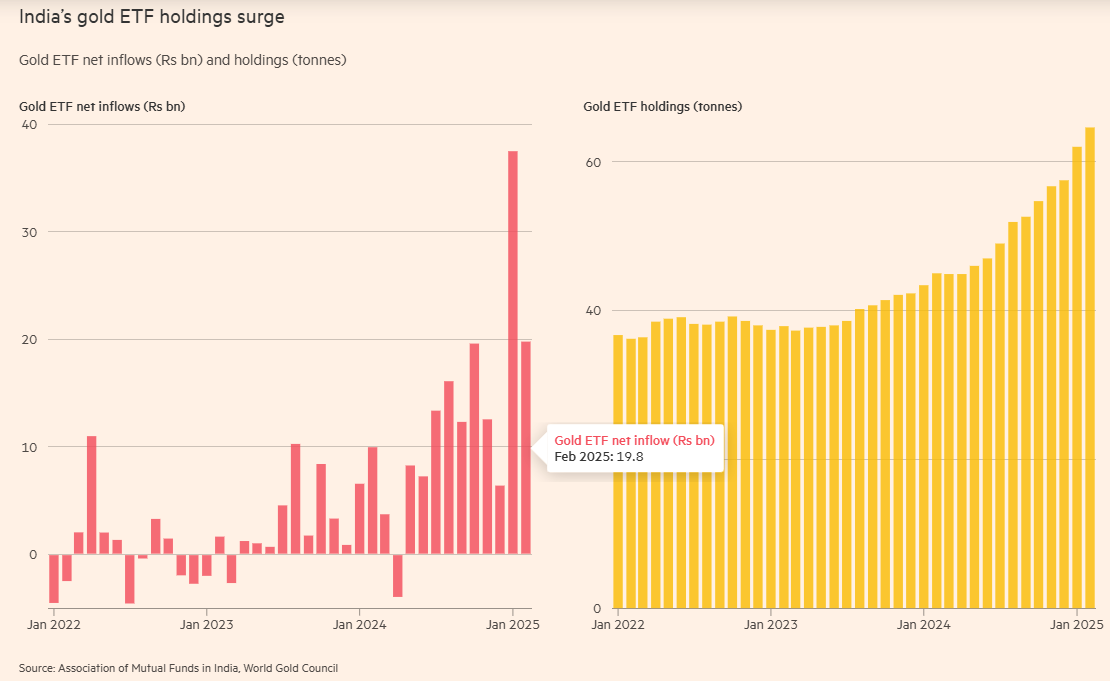Click 'Gold ETF holdings (tonnes)' chart heading

click(662, 106)
